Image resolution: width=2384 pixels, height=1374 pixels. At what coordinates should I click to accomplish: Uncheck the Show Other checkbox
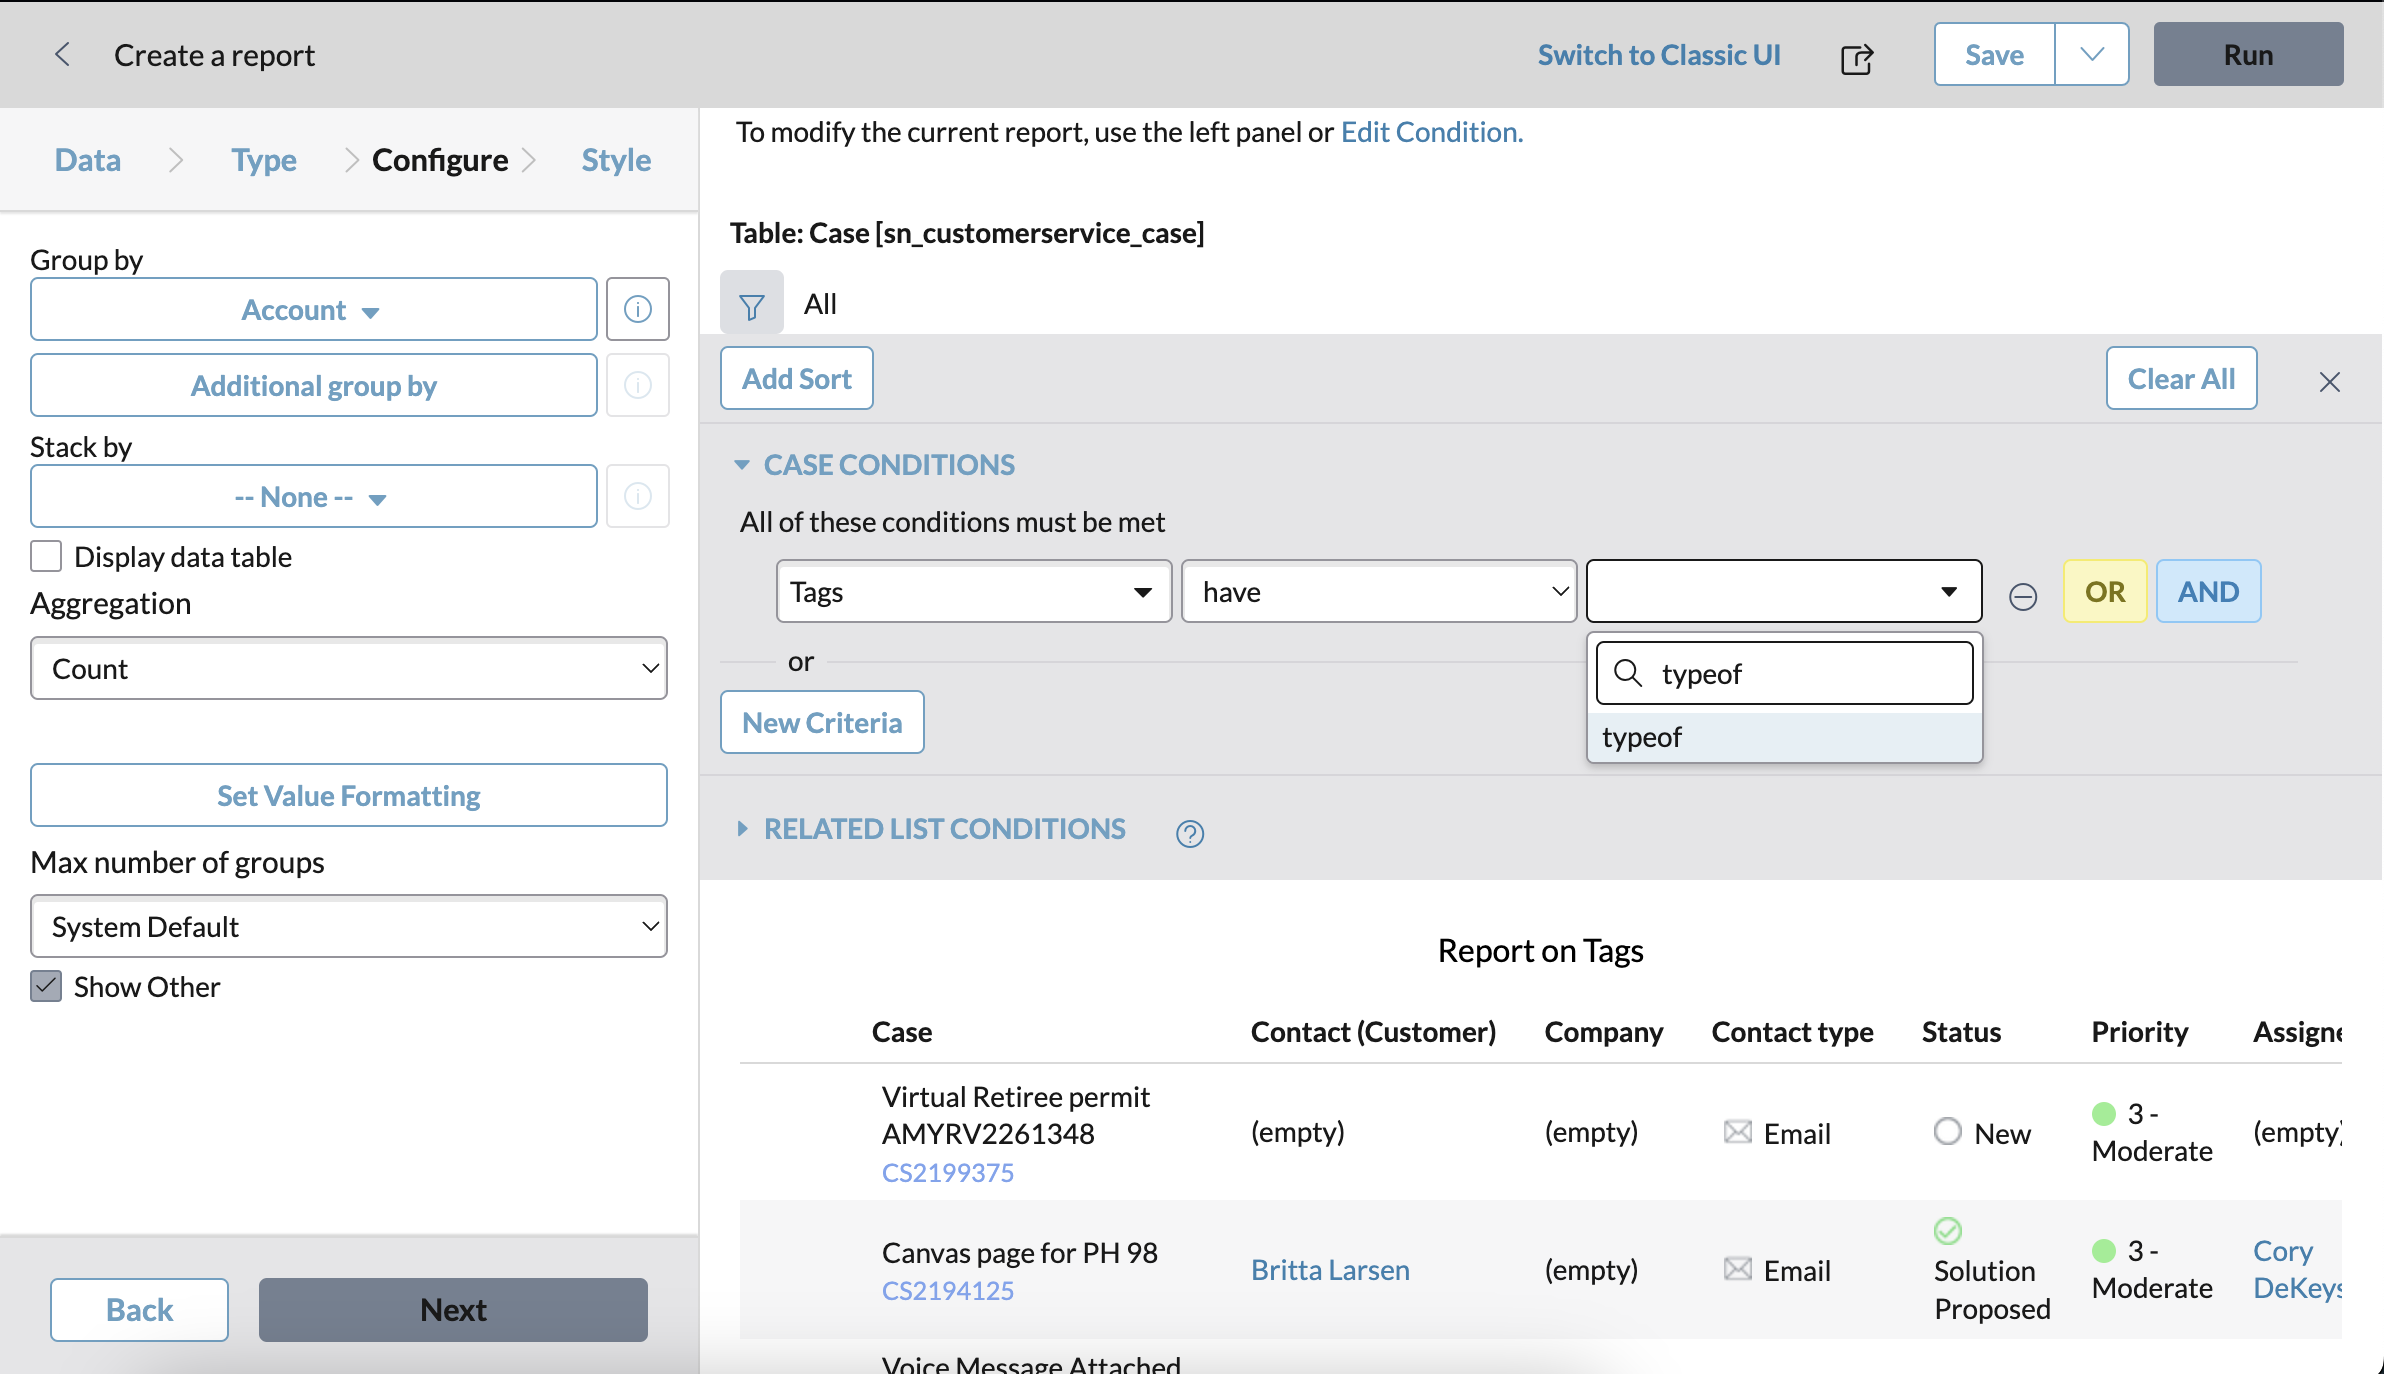(45, 986)
